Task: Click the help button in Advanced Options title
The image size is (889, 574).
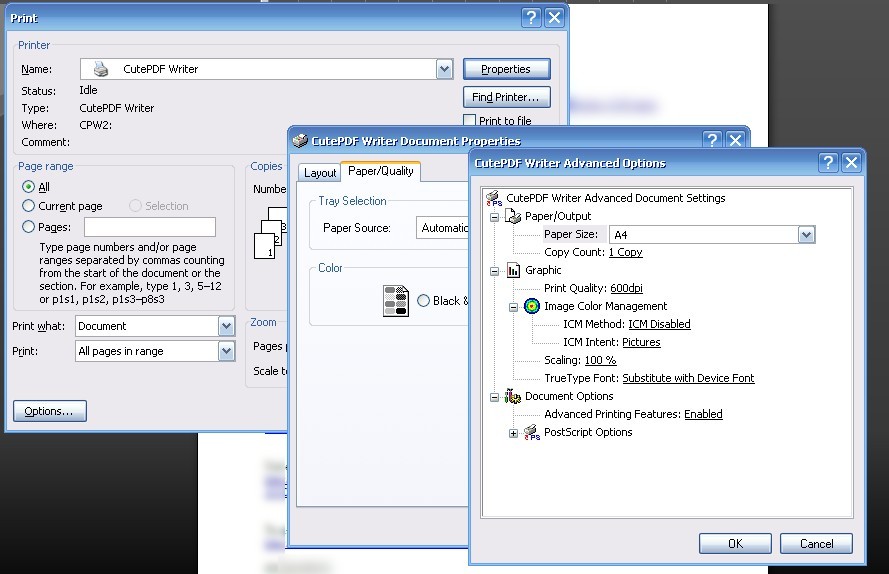Action: coord(828,163)
